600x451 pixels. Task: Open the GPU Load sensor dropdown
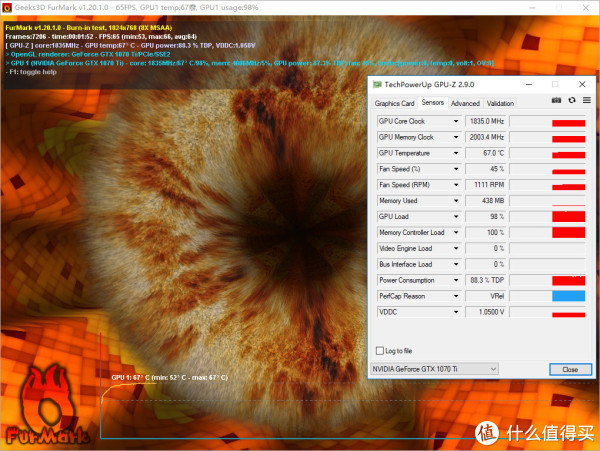click(456, 217)
